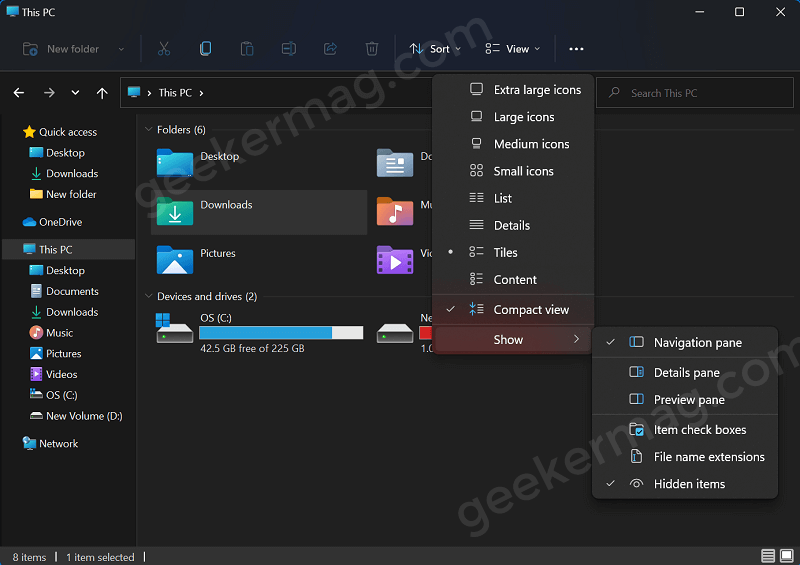Open the Music folder tile icon

394,212
